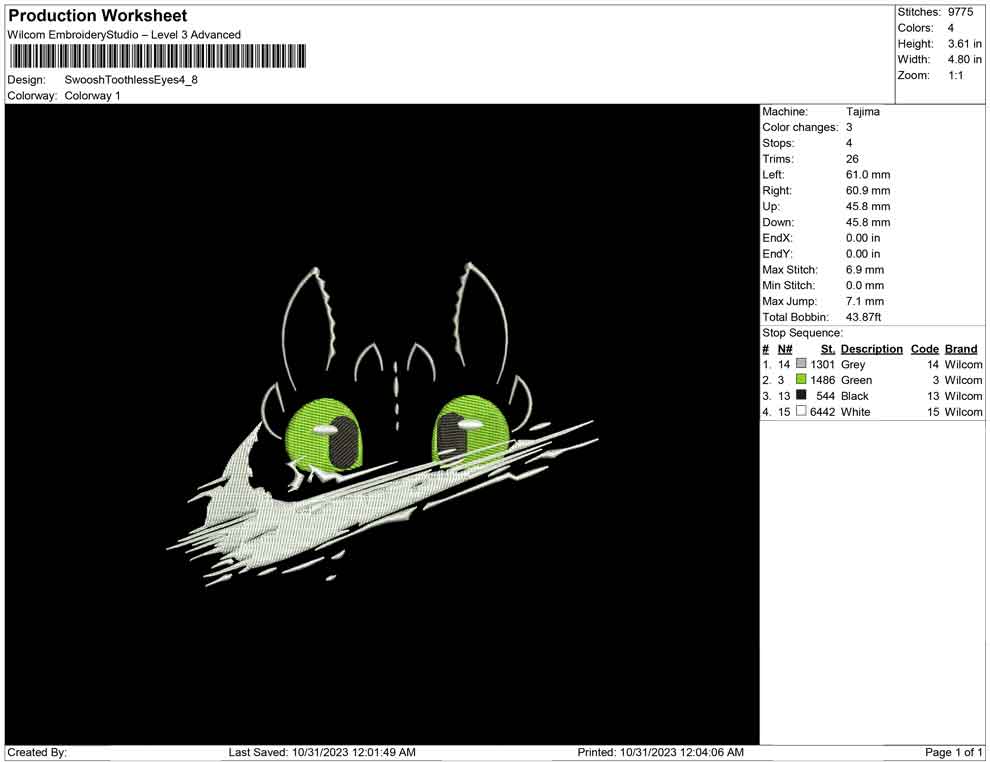Click the Code column header
The image size is (990, 762).
[924, 349]
